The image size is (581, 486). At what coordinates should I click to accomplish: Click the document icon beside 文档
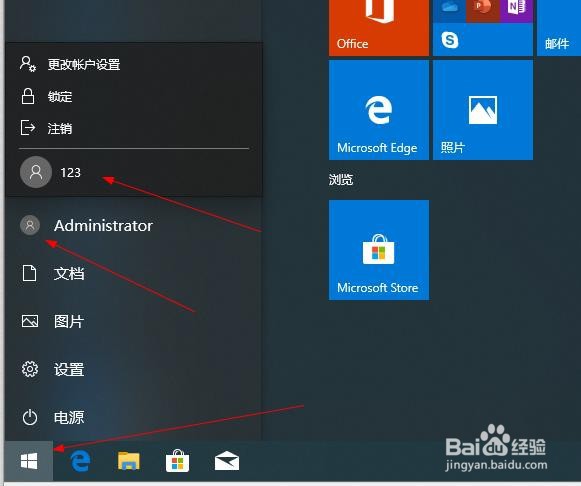click(30, 273)
